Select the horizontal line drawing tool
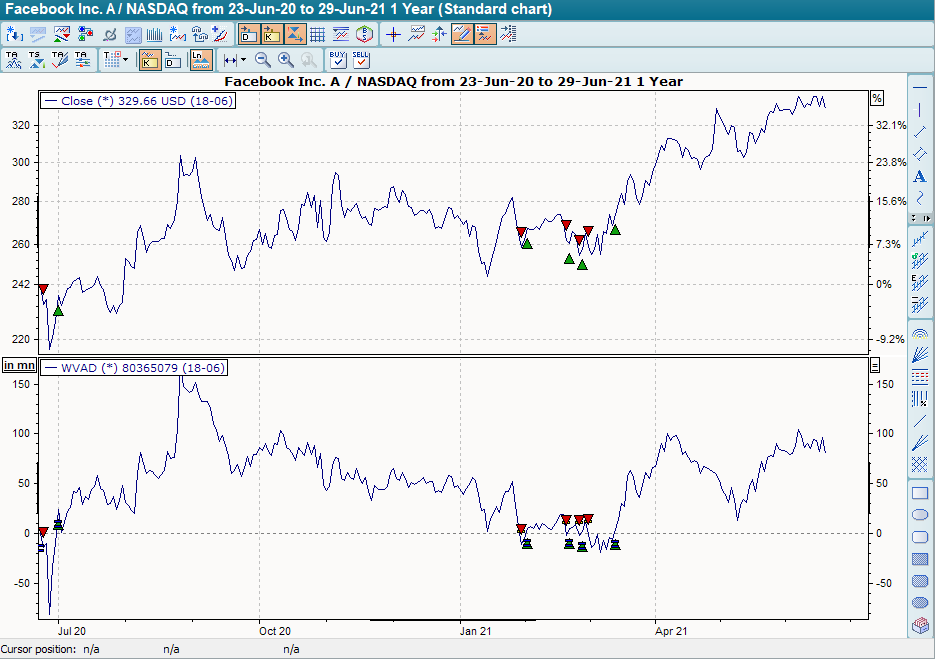The image size is (935, 659). [920, 87]
